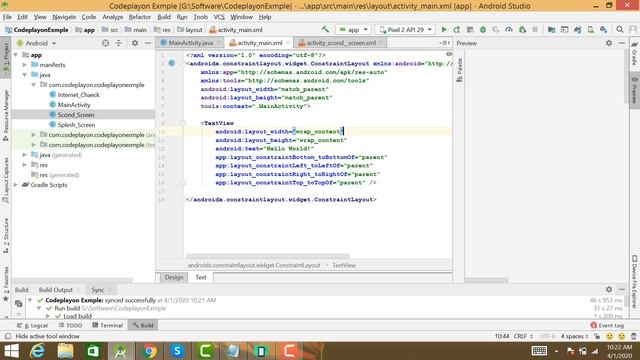
Task: Open the Build menu
Action: tap(164, 17)
